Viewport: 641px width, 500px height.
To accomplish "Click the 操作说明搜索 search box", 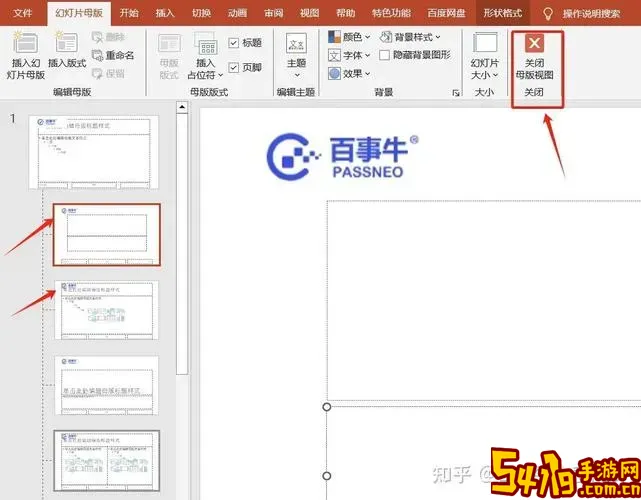I will 591,14.
